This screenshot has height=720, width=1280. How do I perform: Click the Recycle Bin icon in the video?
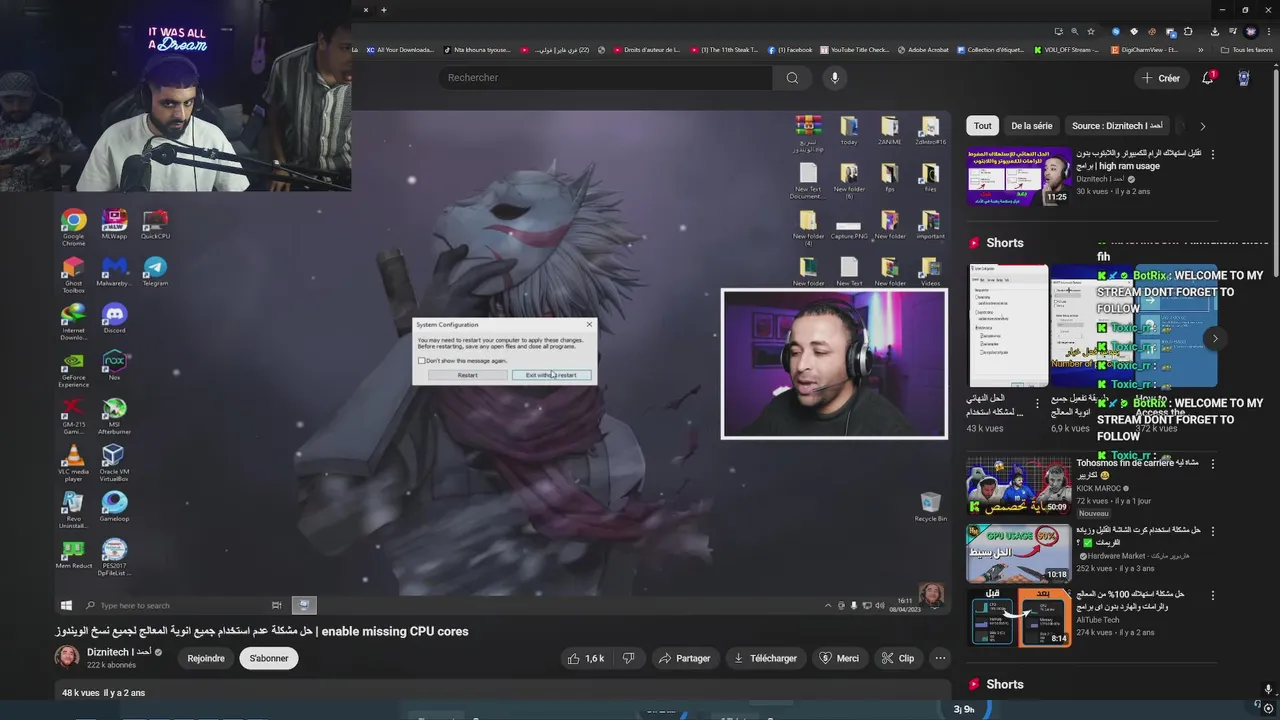[931, 507]
